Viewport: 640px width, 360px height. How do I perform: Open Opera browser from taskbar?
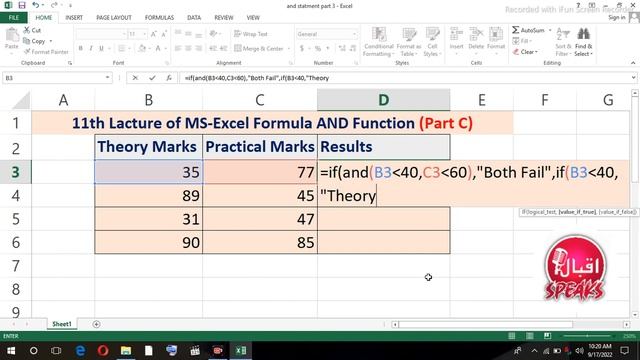(103, 351)
